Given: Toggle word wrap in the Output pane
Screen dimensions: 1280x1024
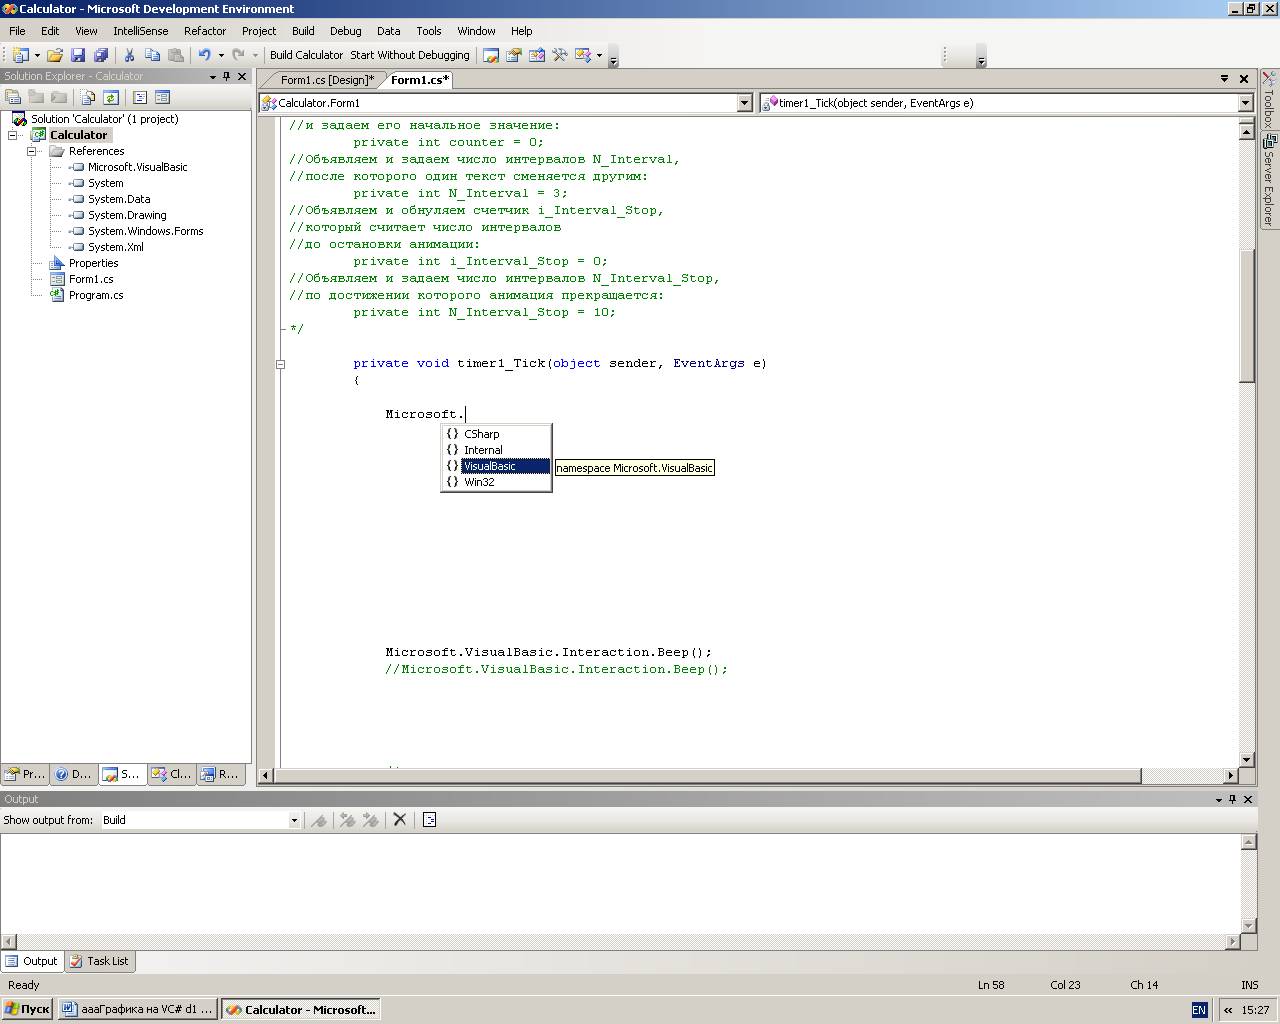Looking at the screenshot, I should point(430,820).
